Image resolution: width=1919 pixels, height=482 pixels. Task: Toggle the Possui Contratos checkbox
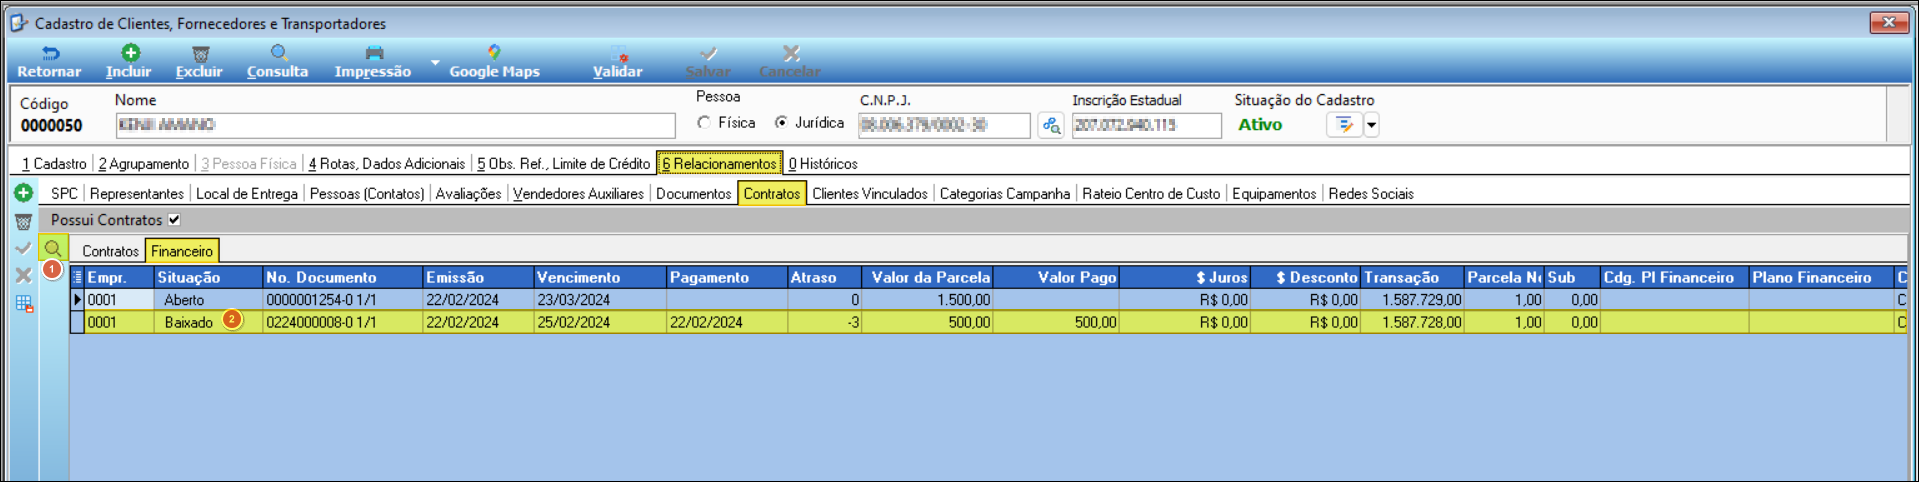174,220
